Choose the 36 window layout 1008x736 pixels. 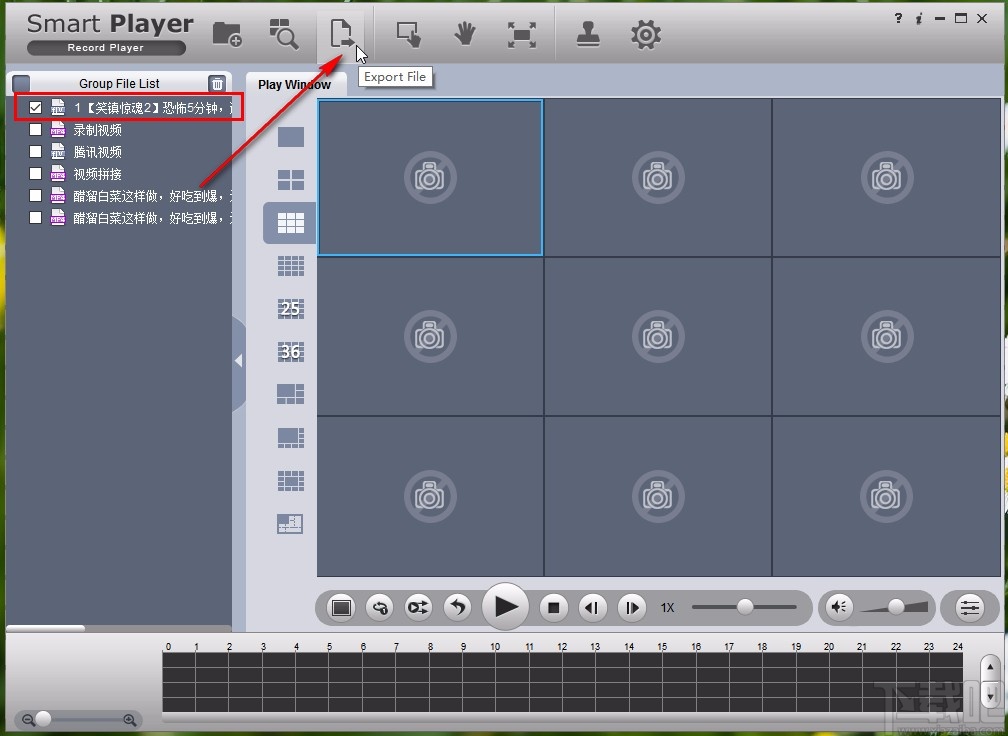pos(291,352)
